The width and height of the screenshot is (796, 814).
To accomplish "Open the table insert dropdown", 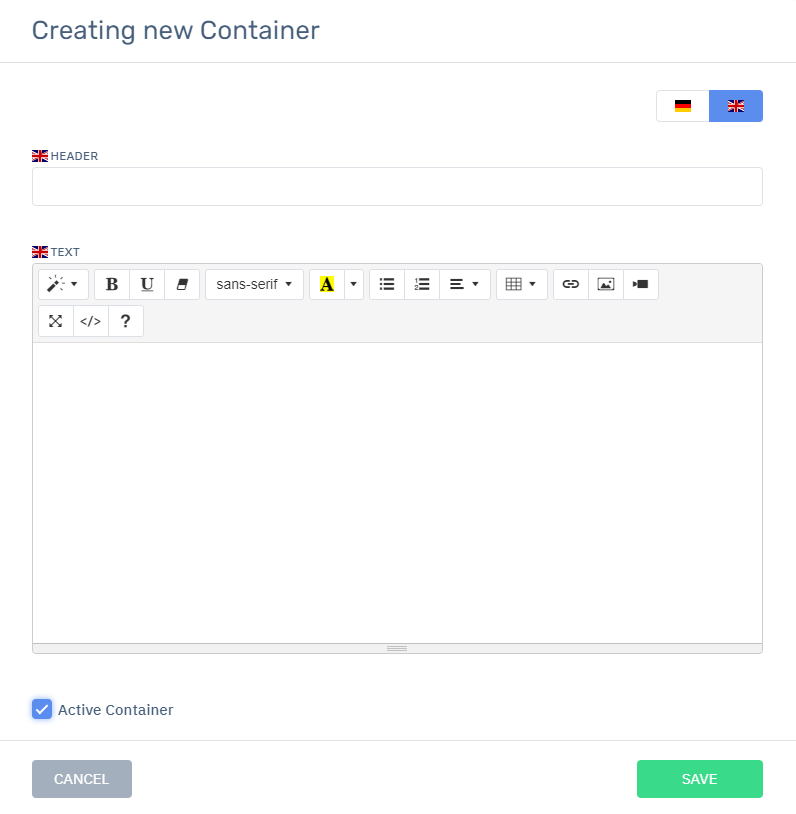I will (x=522, y=284).
